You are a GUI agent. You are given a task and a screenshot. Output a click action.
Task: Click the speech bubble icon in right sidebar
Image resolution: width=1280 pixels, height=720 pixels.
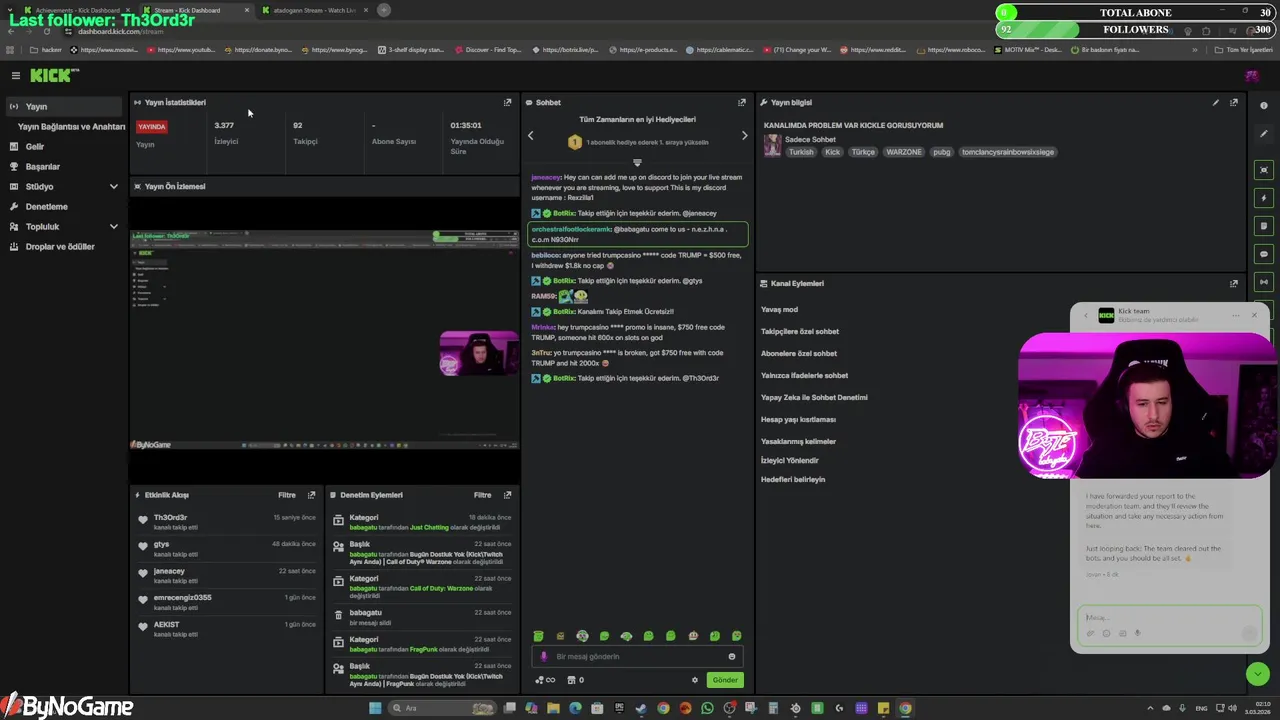(x=1264, y=254)
